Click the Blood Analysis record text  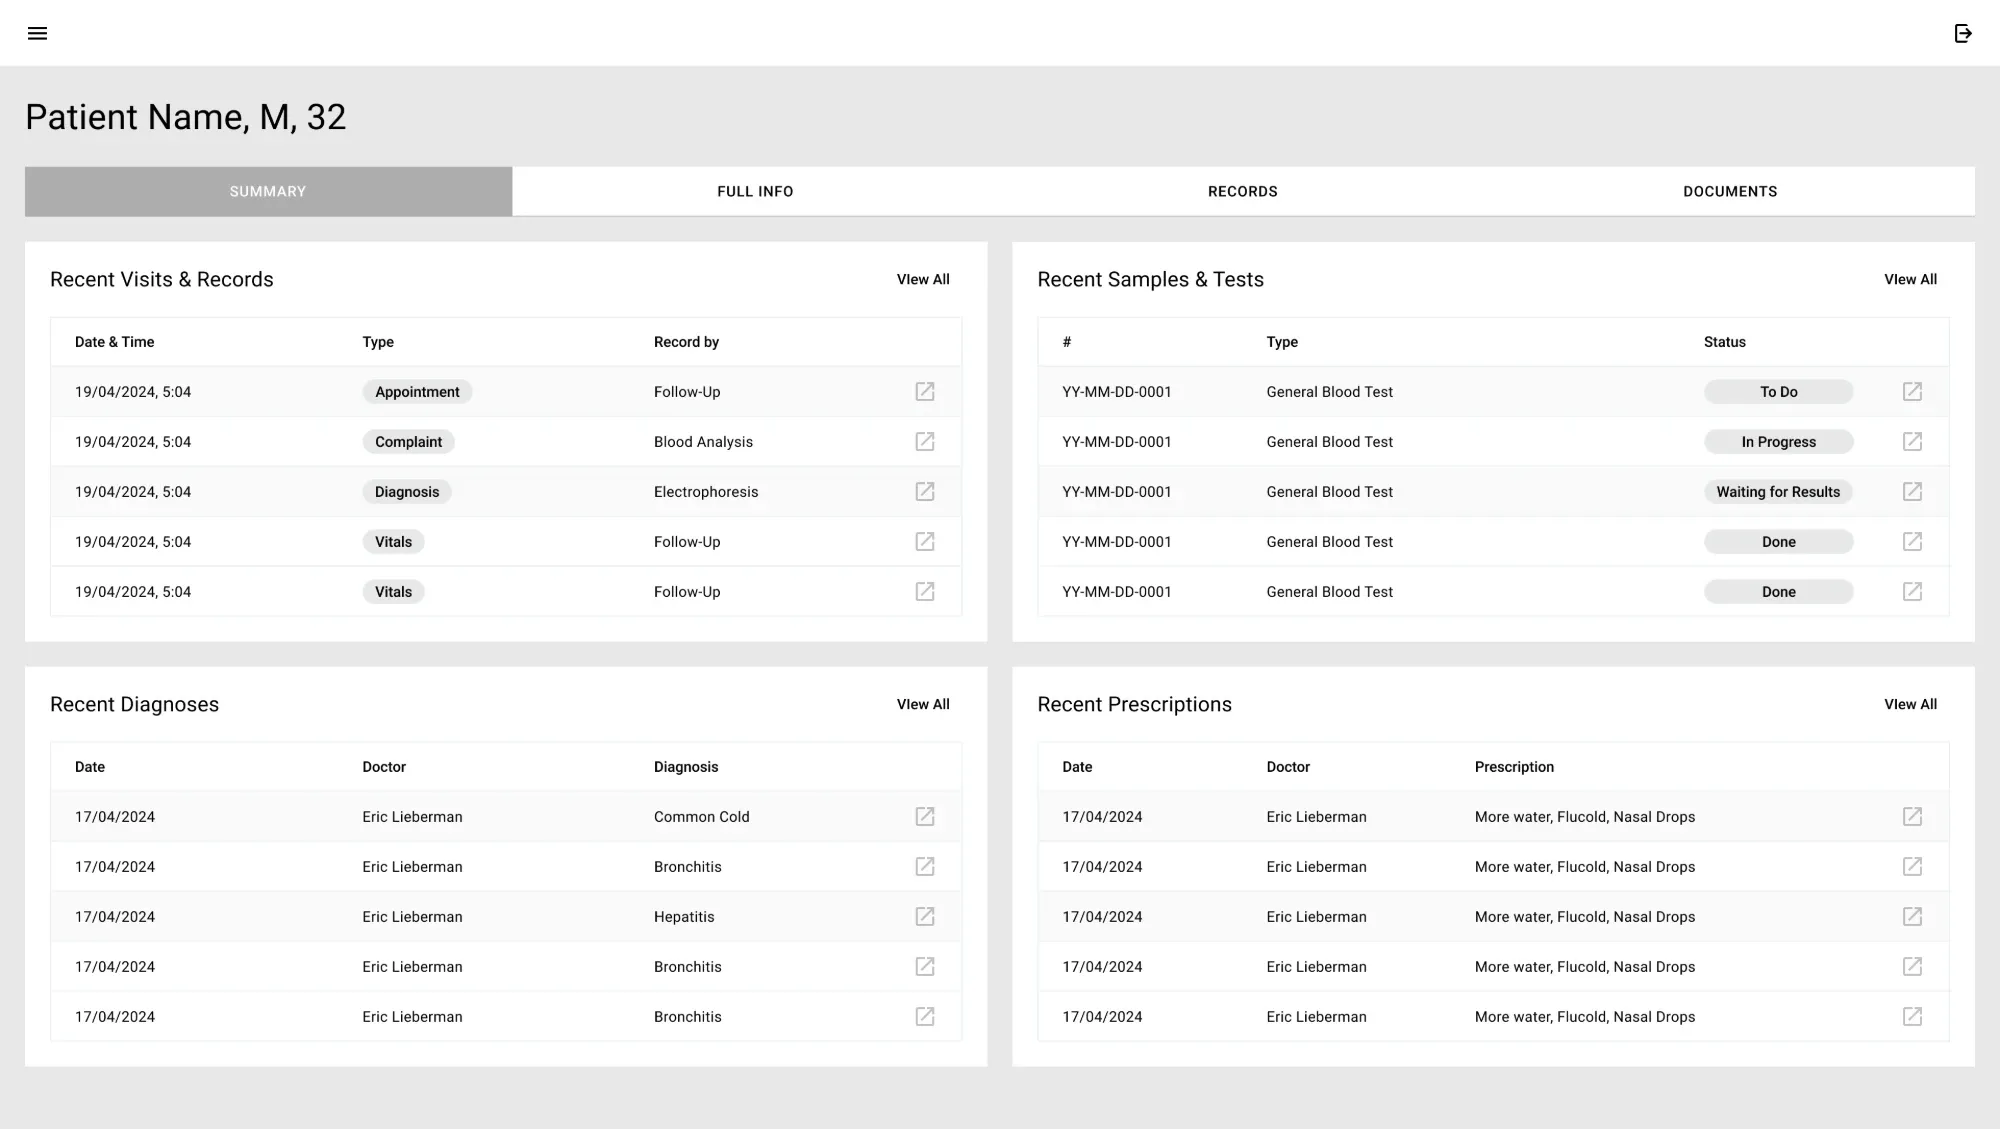coord(703,442)
